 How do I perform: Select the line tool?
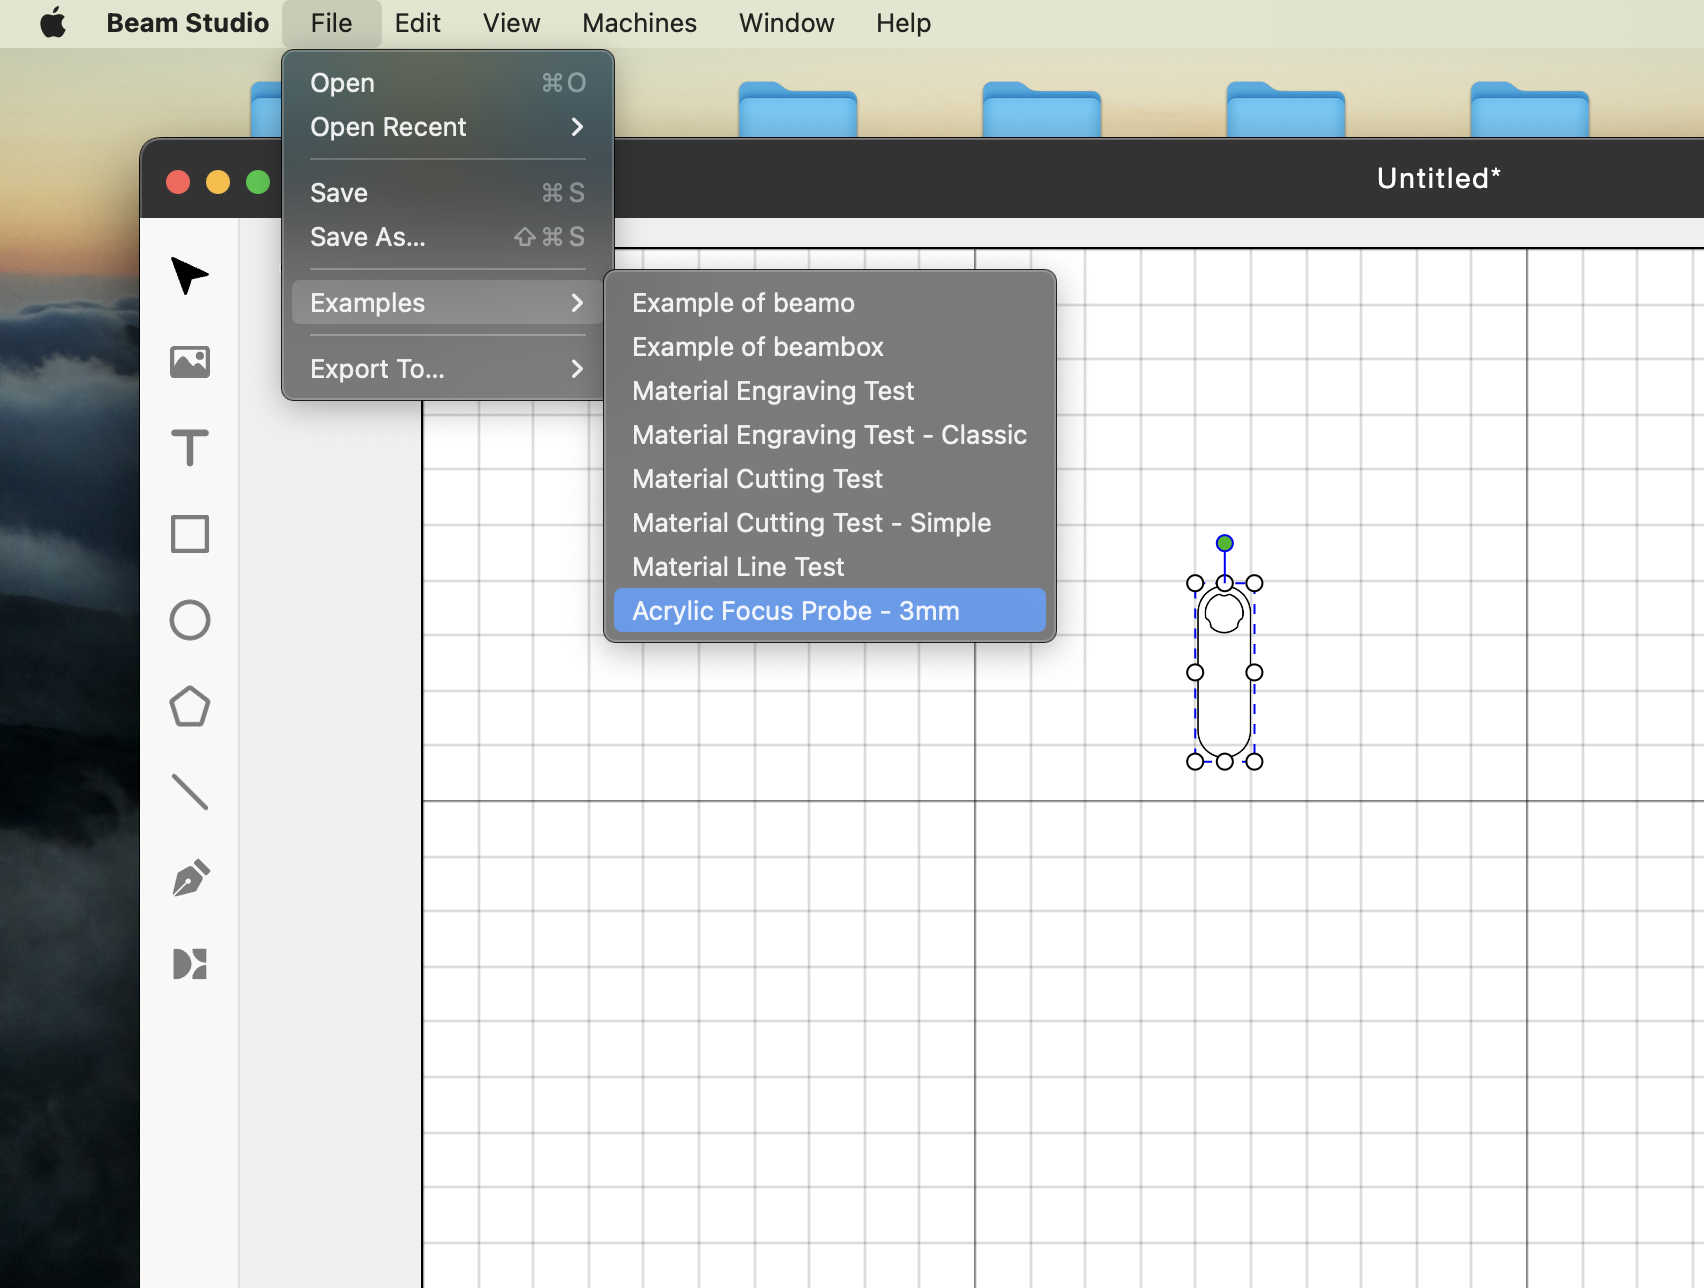pos(189,792)
